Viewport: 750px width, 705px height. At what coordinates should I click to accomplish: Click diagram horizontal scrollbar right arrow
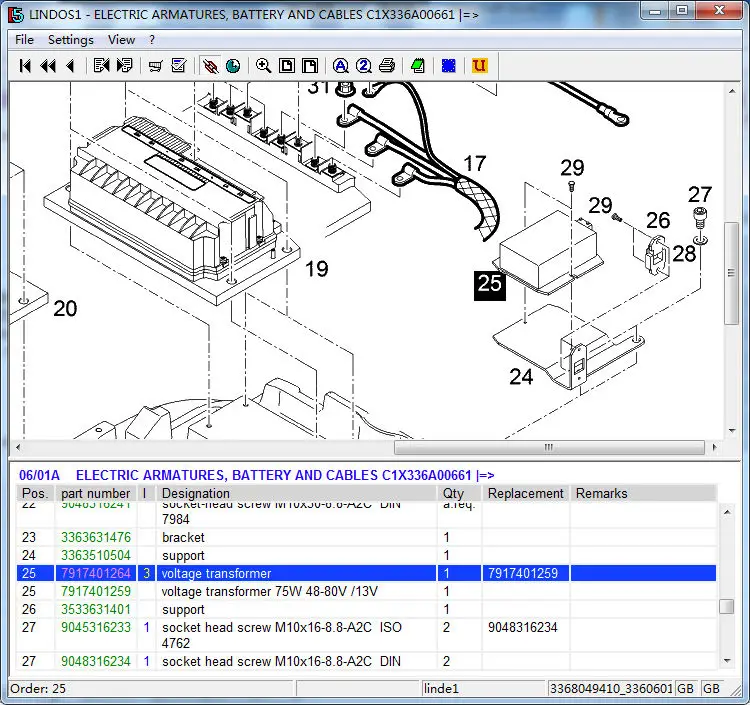[715, 448]
